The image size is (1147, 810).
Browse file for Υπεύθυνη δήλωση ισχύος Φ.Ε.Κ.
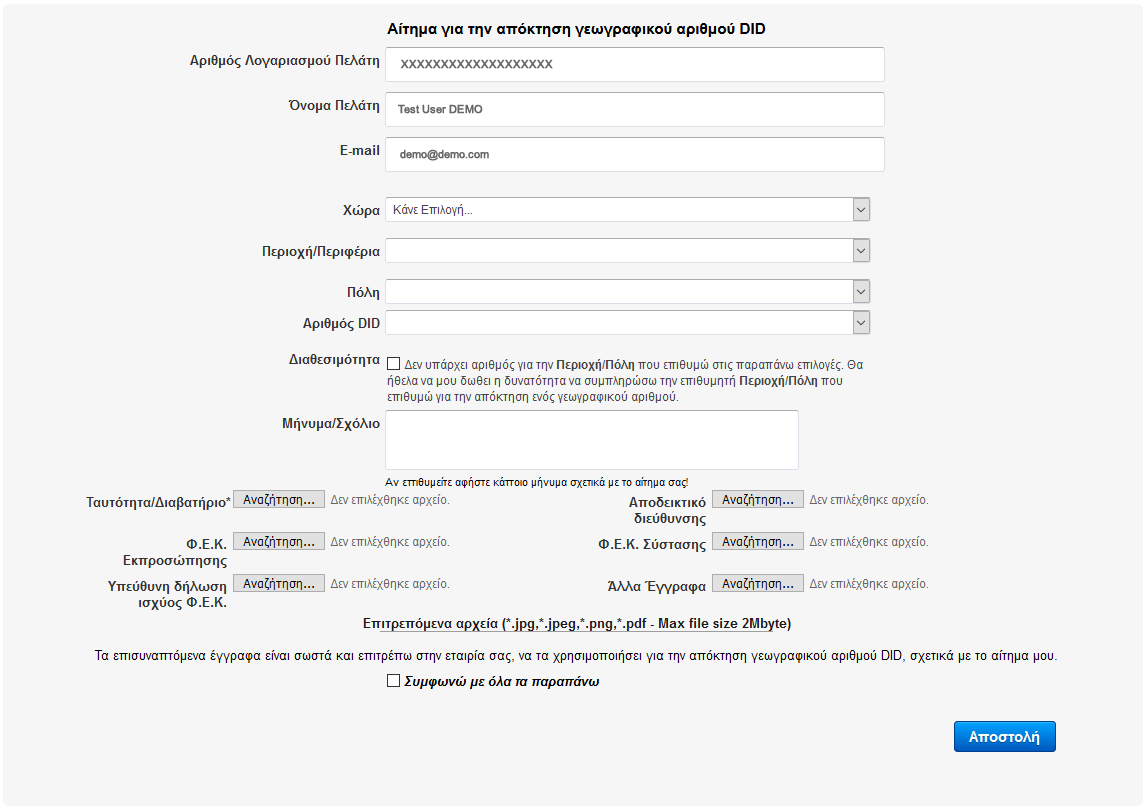click(279, 584)
